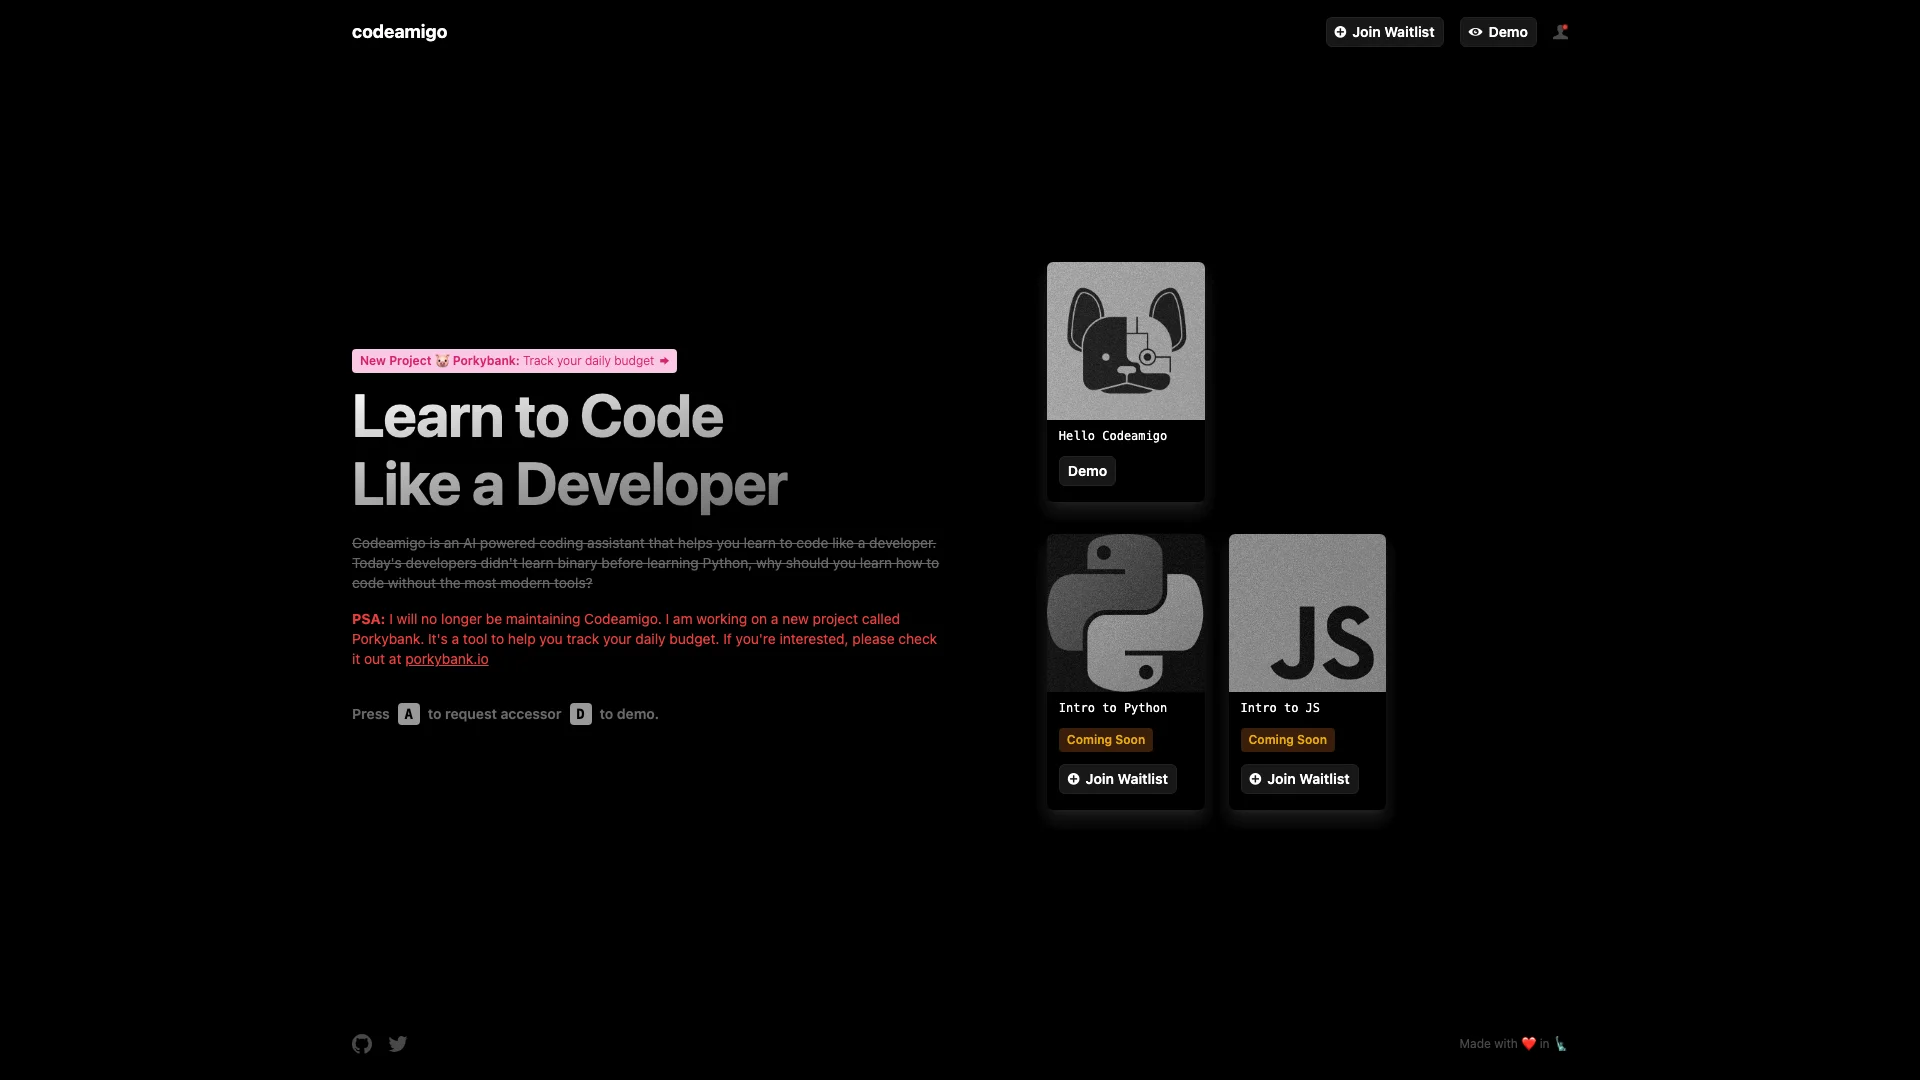Image resolution: width=1920 pixels, height=1080 pixels.
Task: Open the Demo nav menu item
Action: point(1498,32)
